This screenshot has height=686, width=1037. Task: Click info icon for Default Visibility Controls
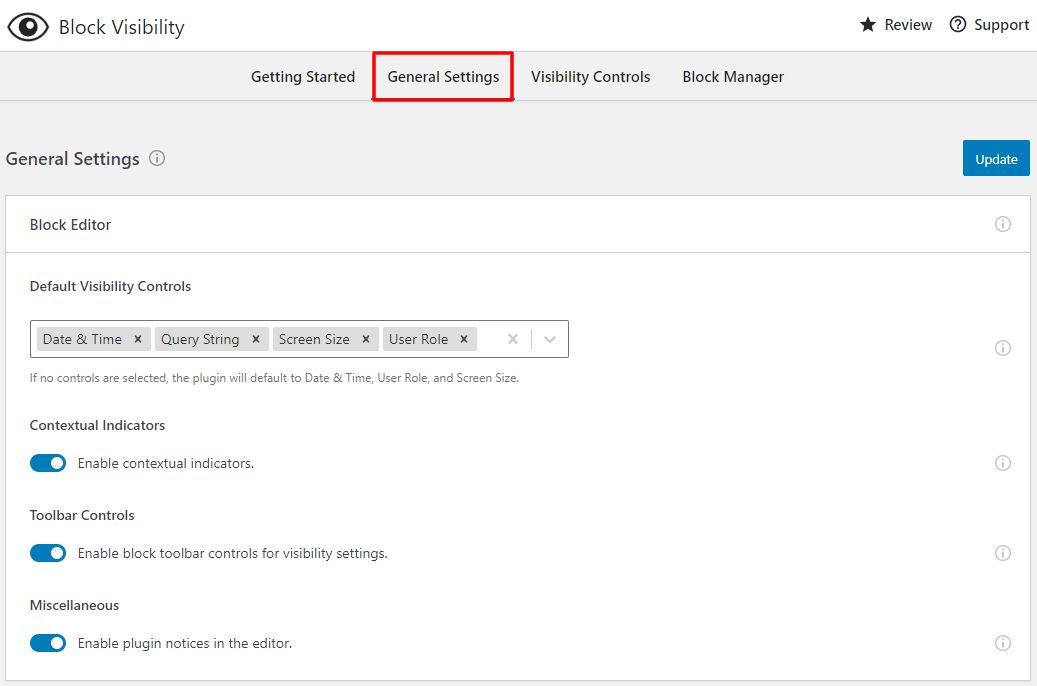(1003, 348)
